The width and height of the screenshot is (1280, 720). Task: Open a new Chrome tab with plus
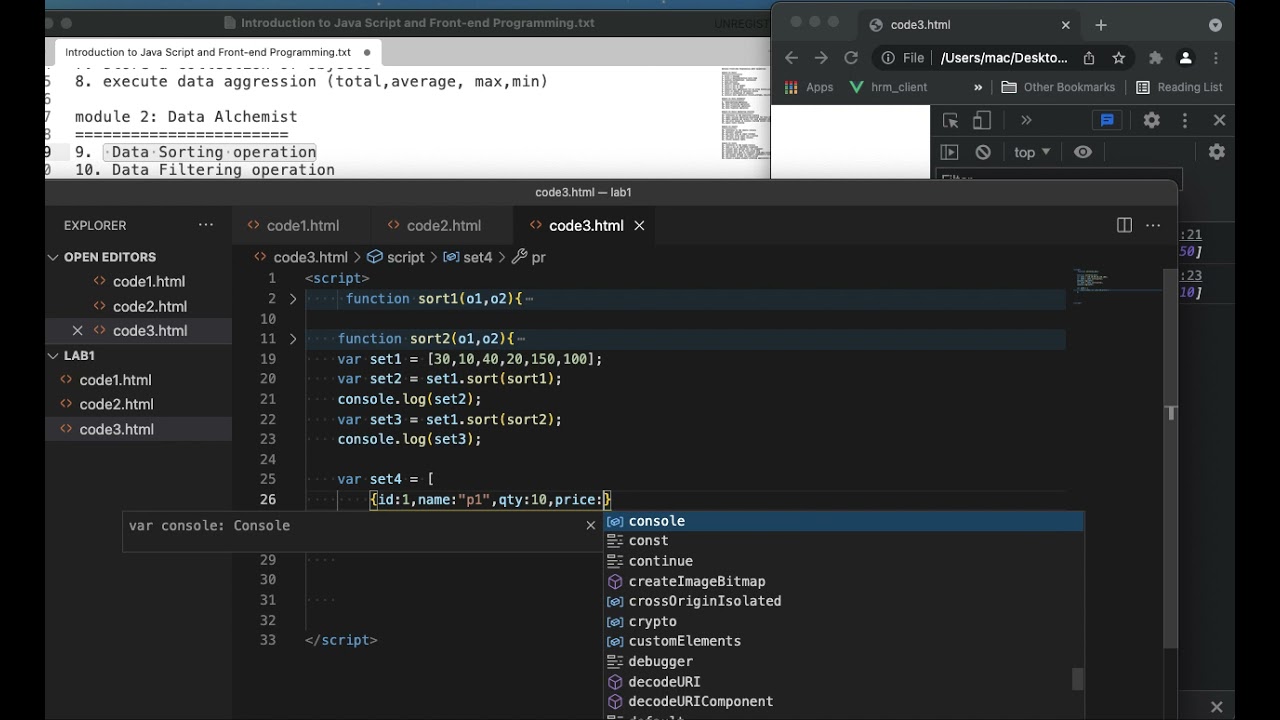[1101, 25]
